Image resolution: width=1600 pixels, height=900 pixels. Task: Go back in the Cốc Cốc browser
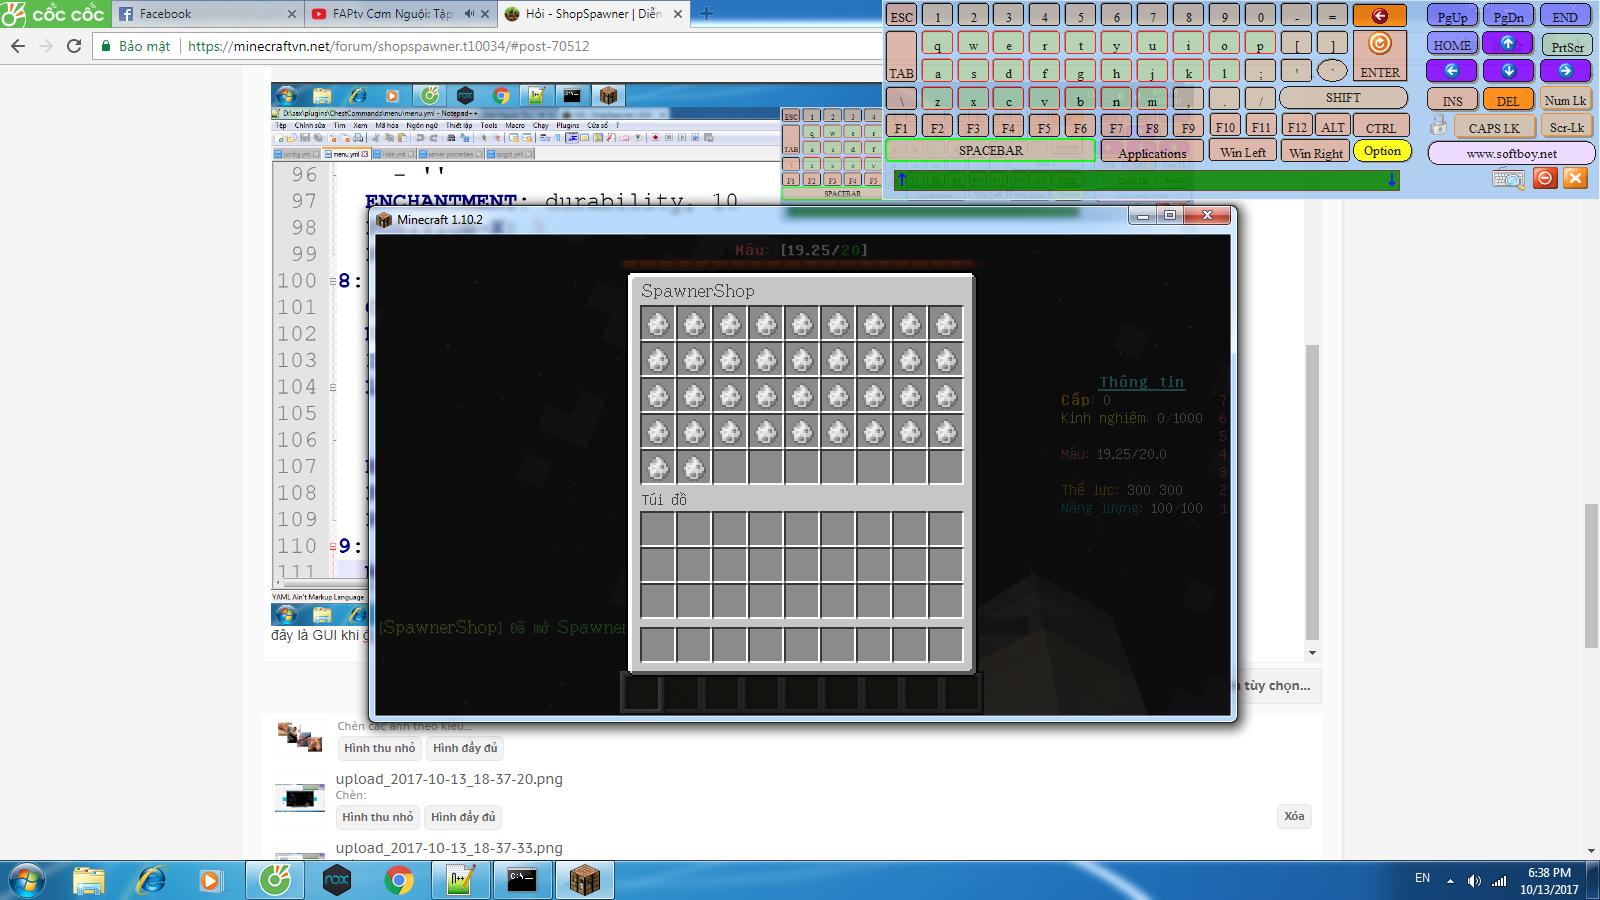(x=18, y=46)
